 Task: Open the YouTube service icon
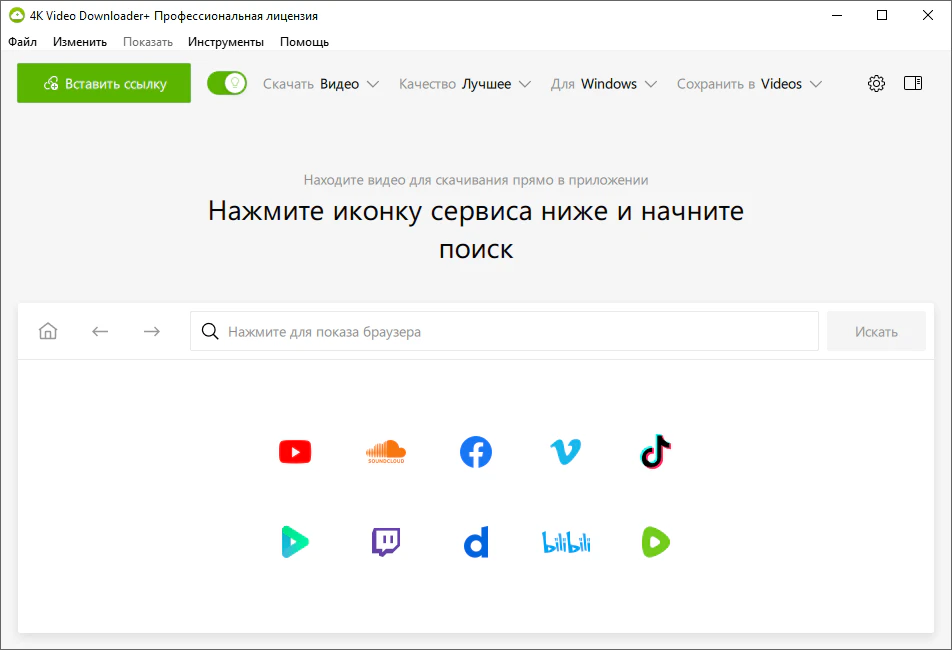coord(295,452)
